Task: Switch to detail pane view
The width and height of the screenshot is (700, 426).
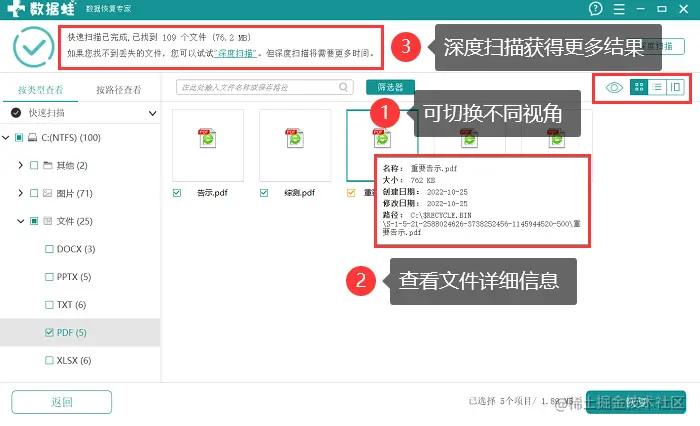Action: [x=675, y=87]
